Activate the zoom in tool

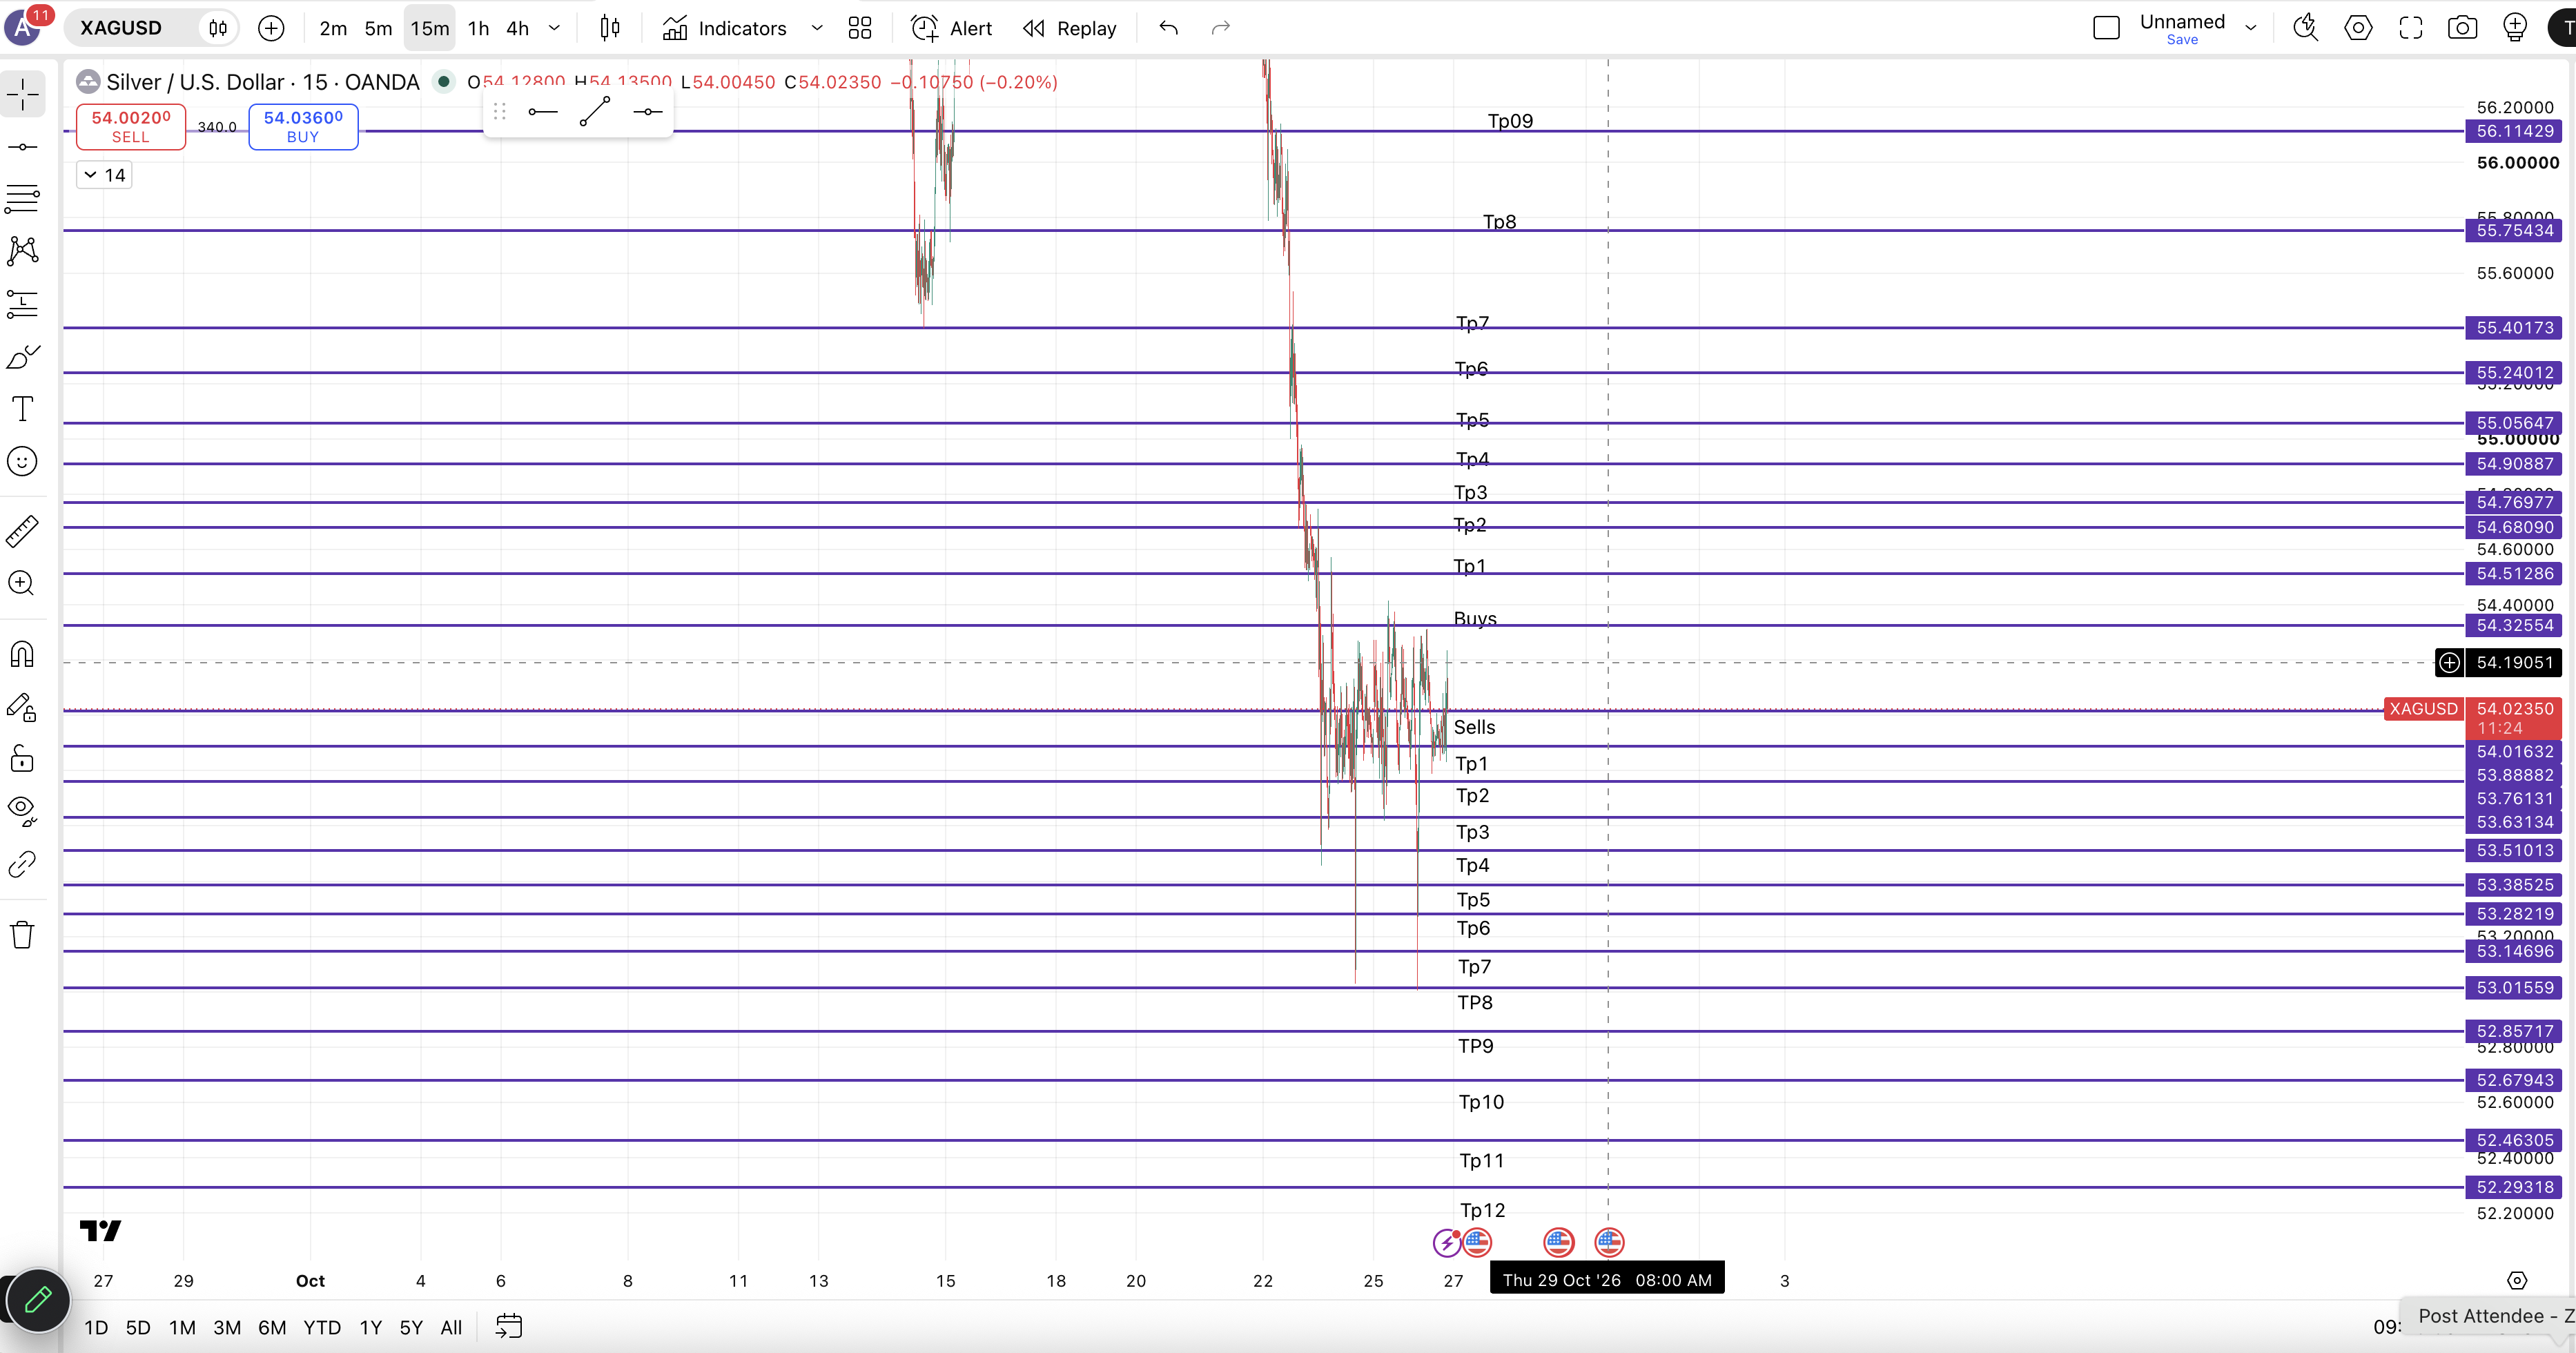[x=22, y=583]
